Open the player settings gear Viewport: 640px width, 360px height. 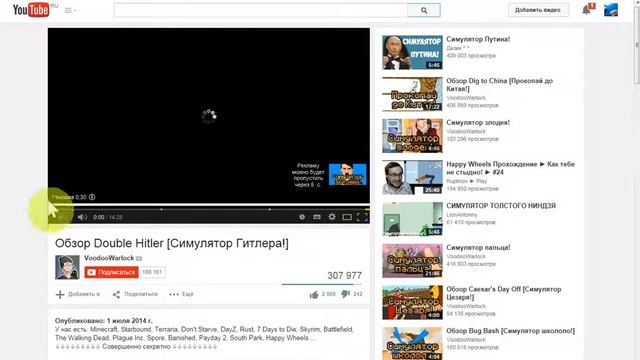pyautogui.click(x=332, y=217)
